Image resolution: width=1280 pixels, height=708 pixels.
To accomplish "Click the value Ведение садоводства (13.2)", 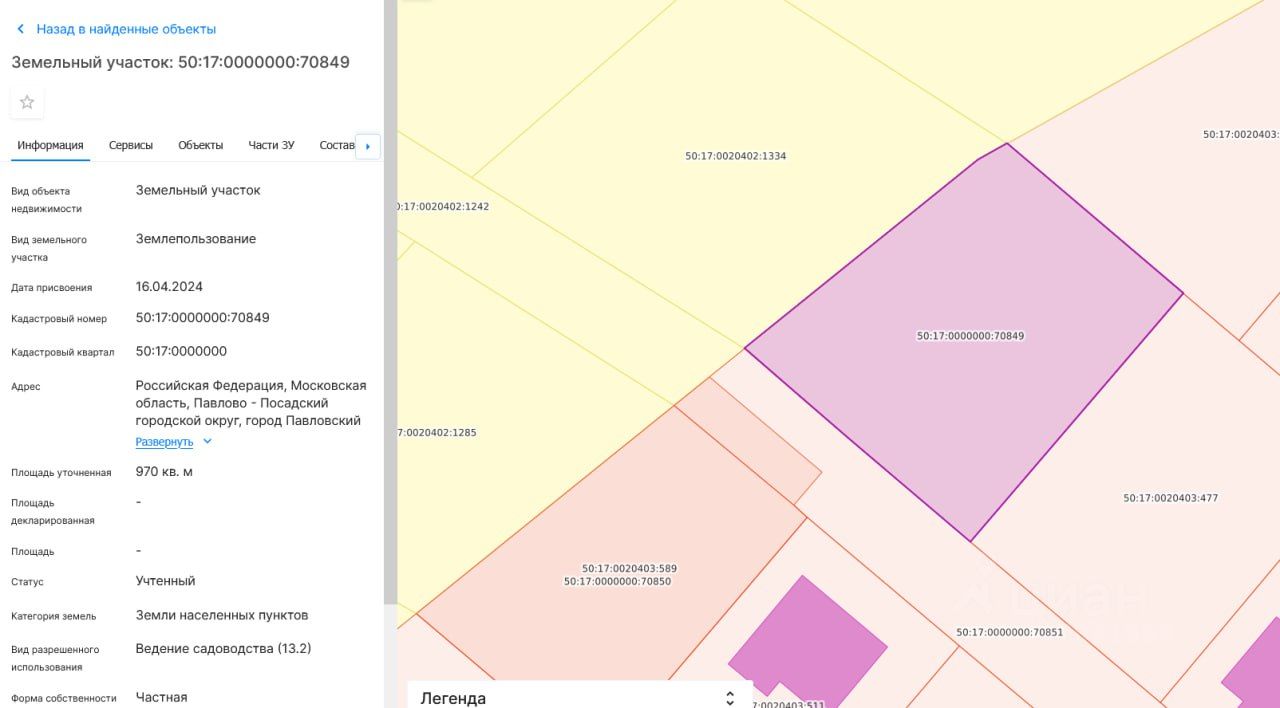I will [x=223, y=649].
